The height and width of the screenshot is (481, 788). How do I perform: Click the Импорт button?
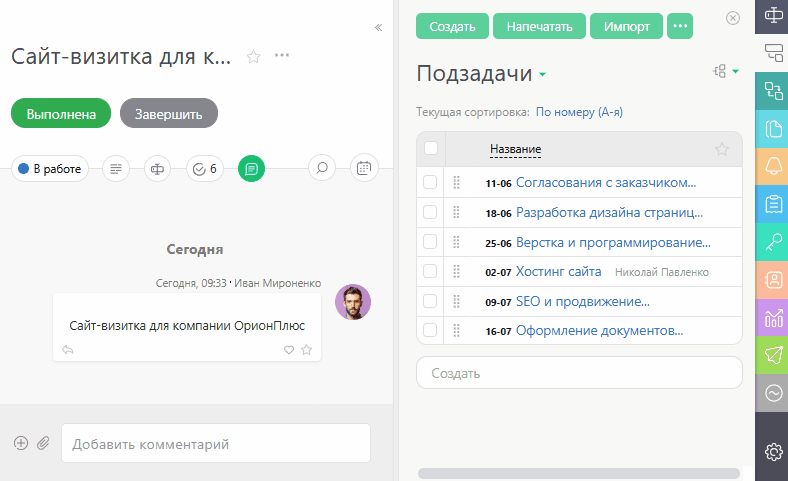coord(626,26)
